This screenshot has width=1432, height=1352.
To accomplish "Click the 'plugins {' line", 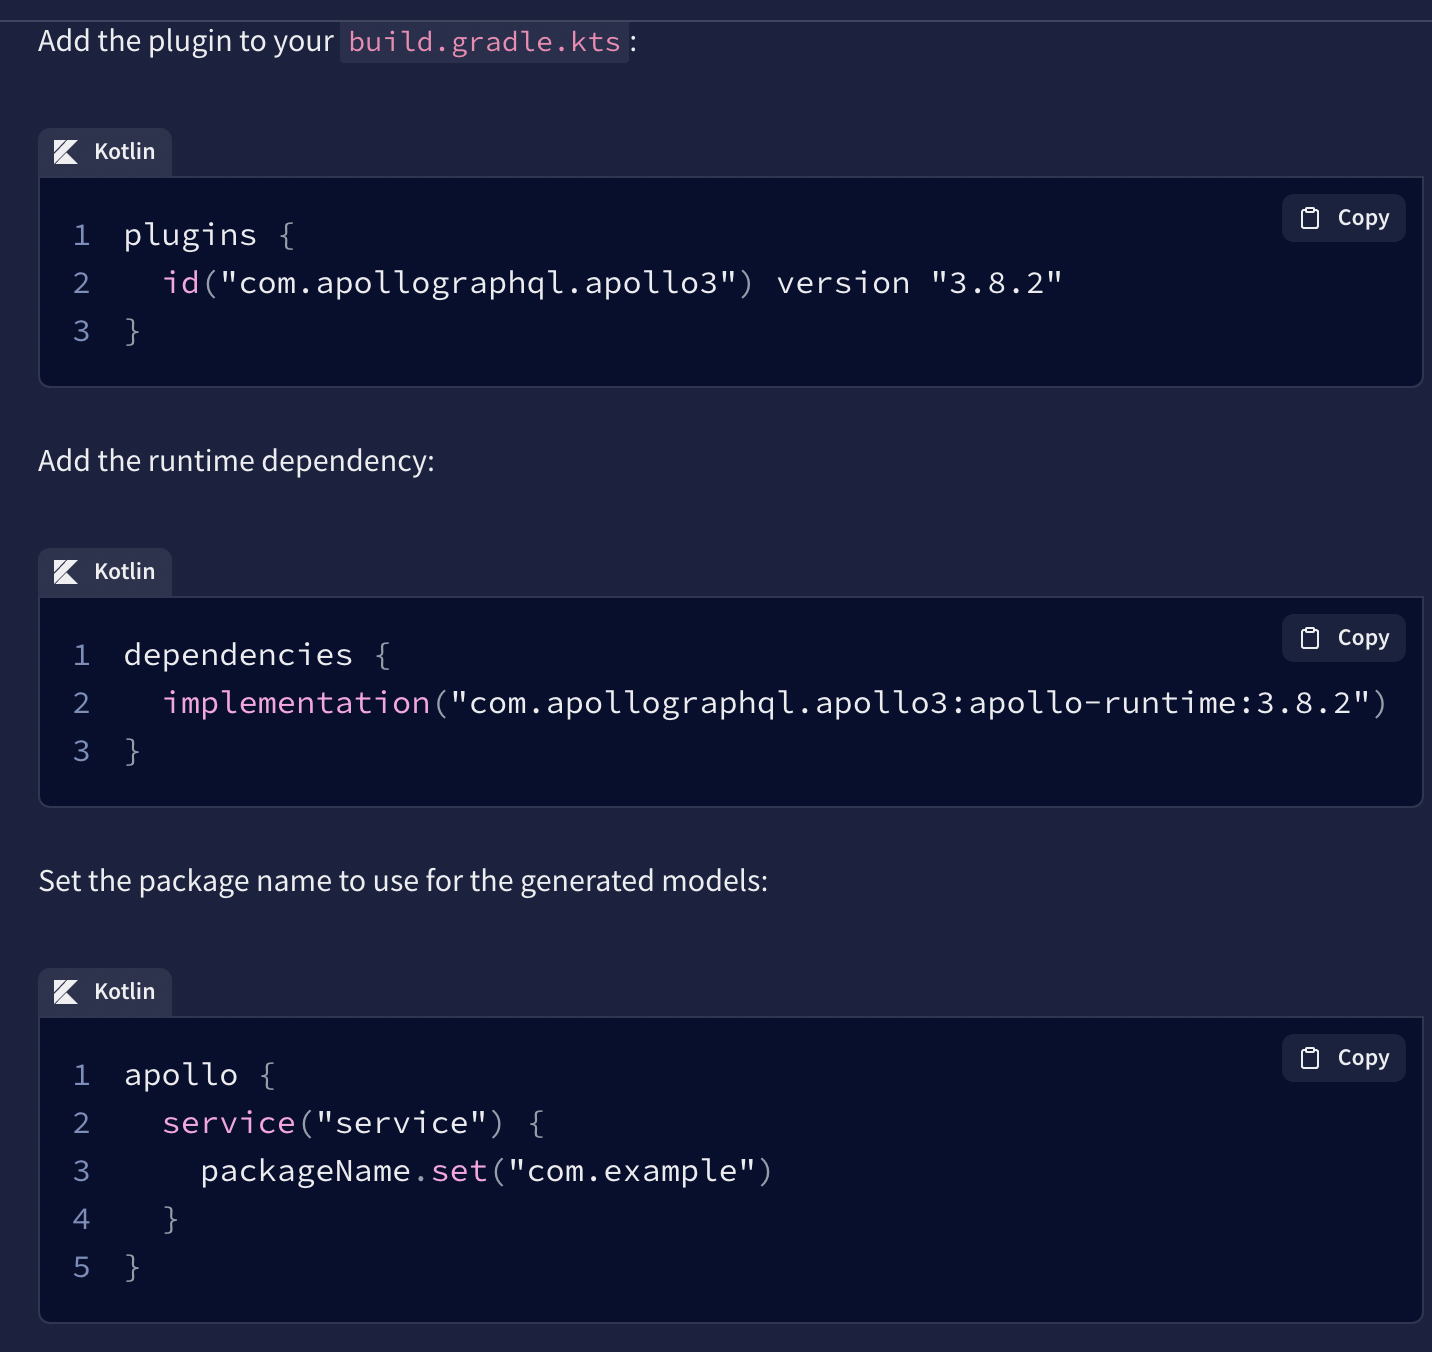I will [209, 235].
